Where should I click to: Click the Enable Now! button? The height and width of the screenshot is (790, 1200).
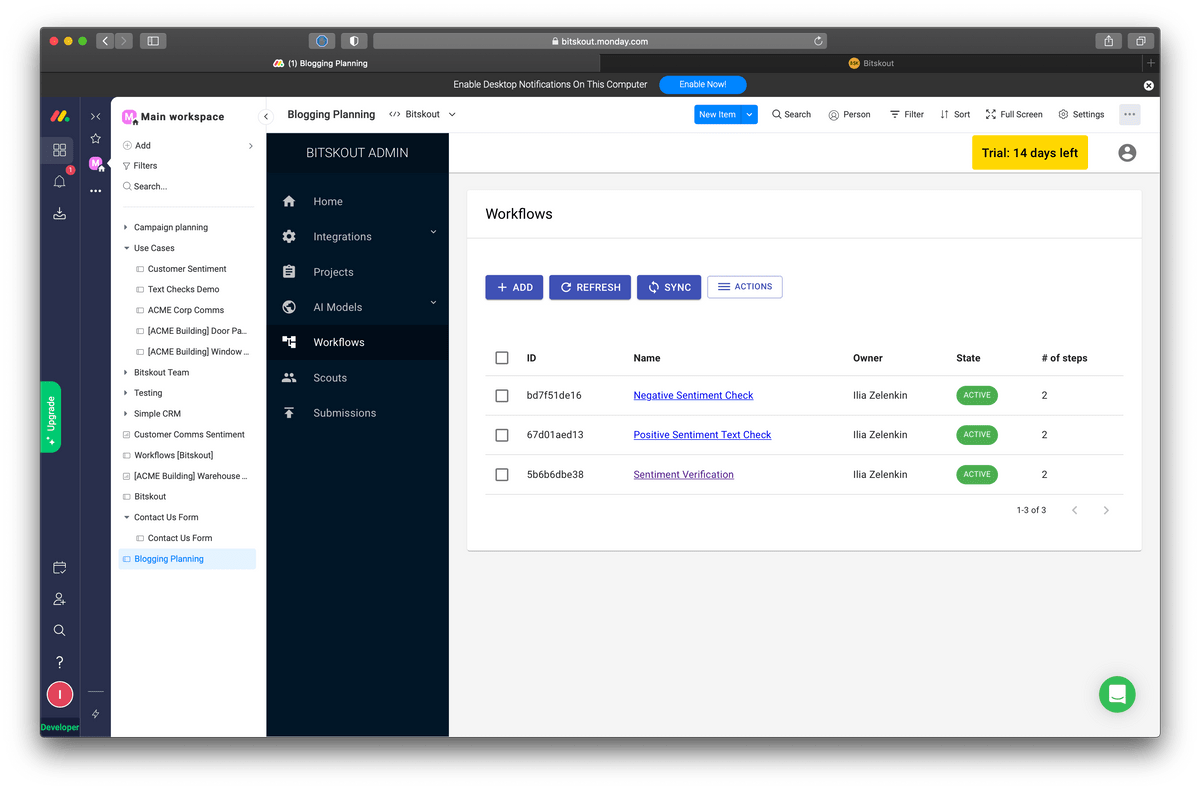[703, 85]
